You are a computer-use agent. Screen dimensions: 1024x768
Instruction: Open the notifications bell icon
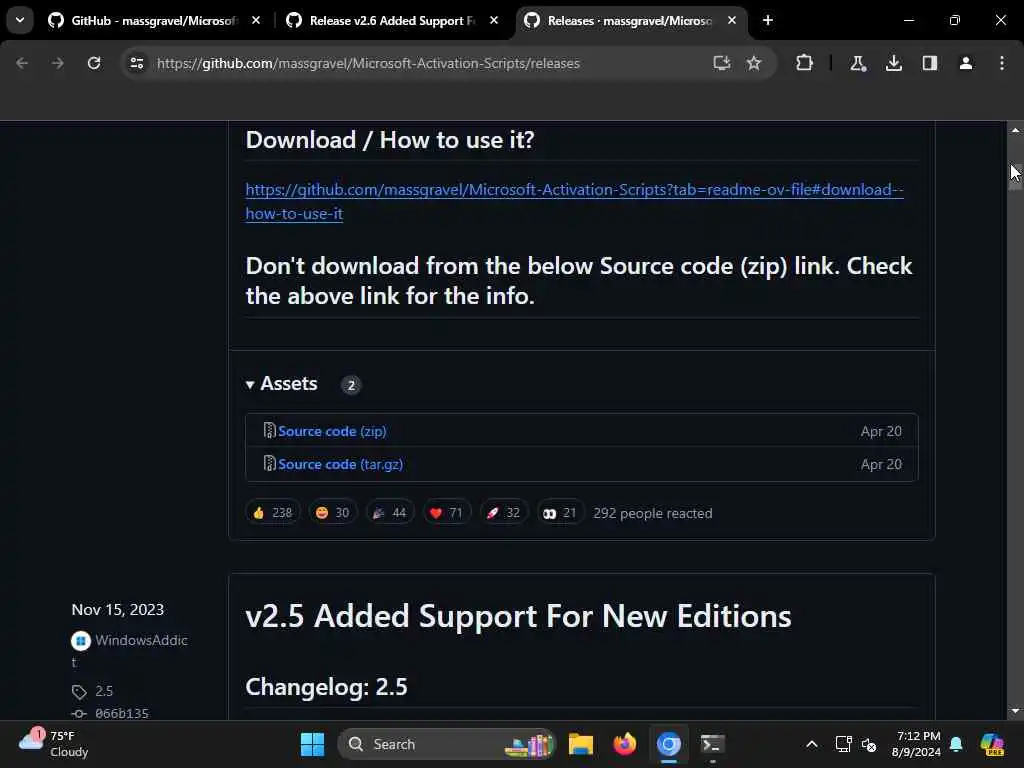point(956,744)
